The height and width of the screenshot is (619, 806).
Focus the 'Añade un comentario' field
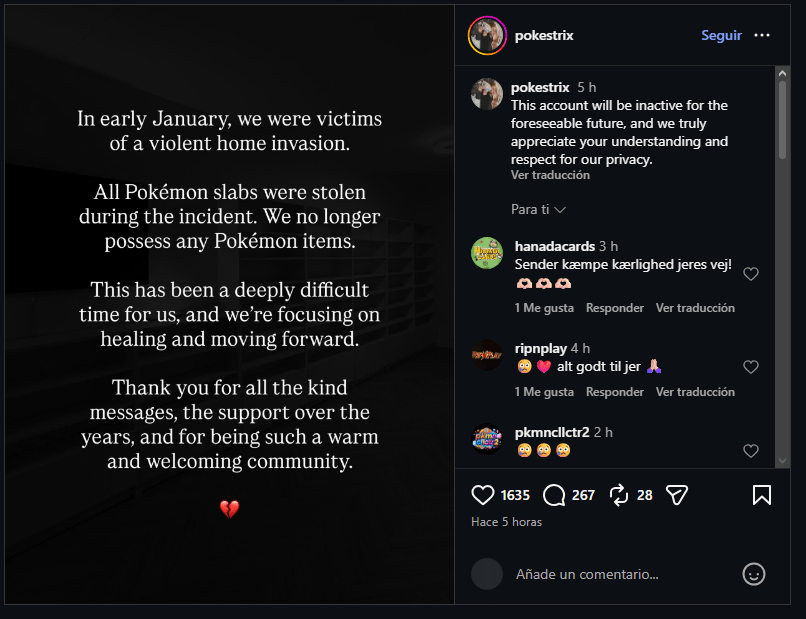(x=620, y=574)
